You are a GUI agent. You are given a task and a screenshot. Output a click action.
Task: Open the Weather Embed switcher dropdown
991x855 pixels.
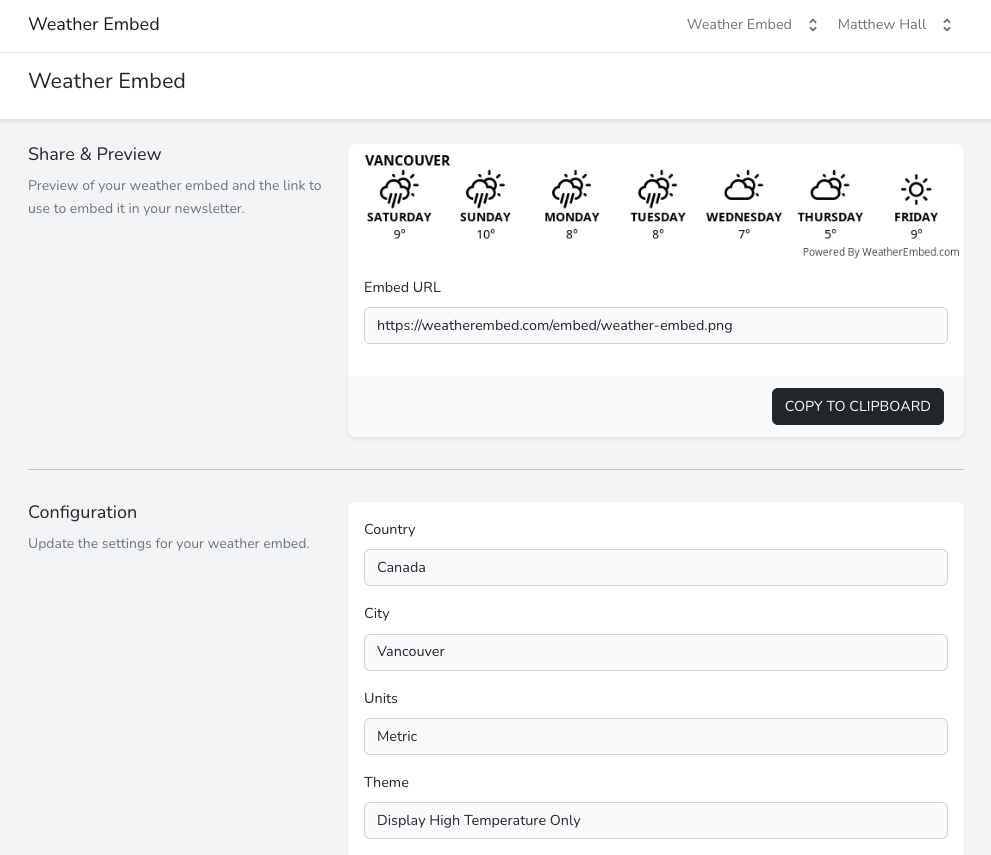752,25
